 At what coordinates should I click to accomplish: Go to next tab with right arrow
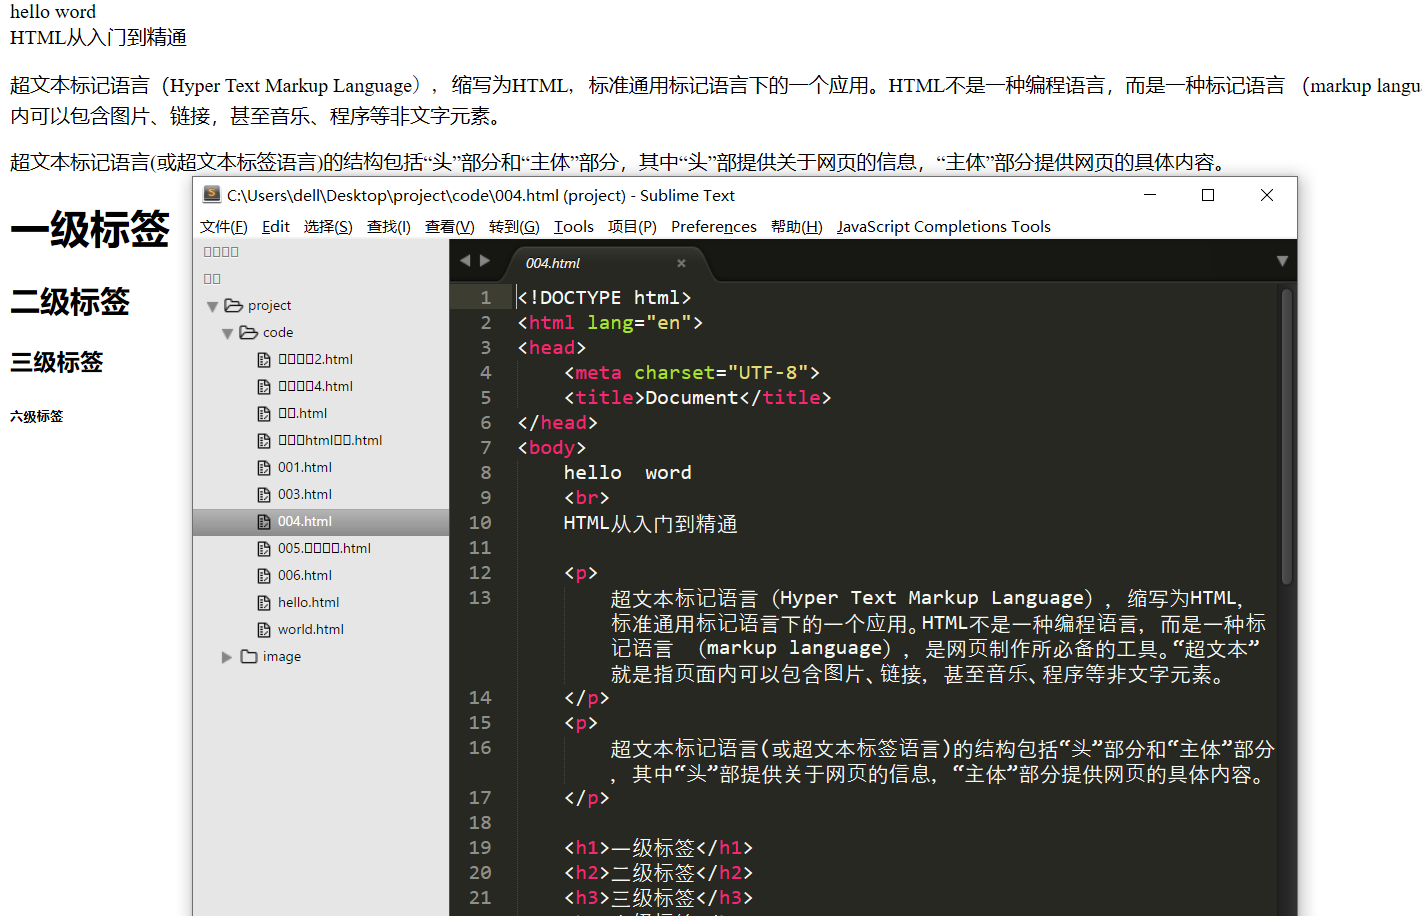tap(485, 261)
